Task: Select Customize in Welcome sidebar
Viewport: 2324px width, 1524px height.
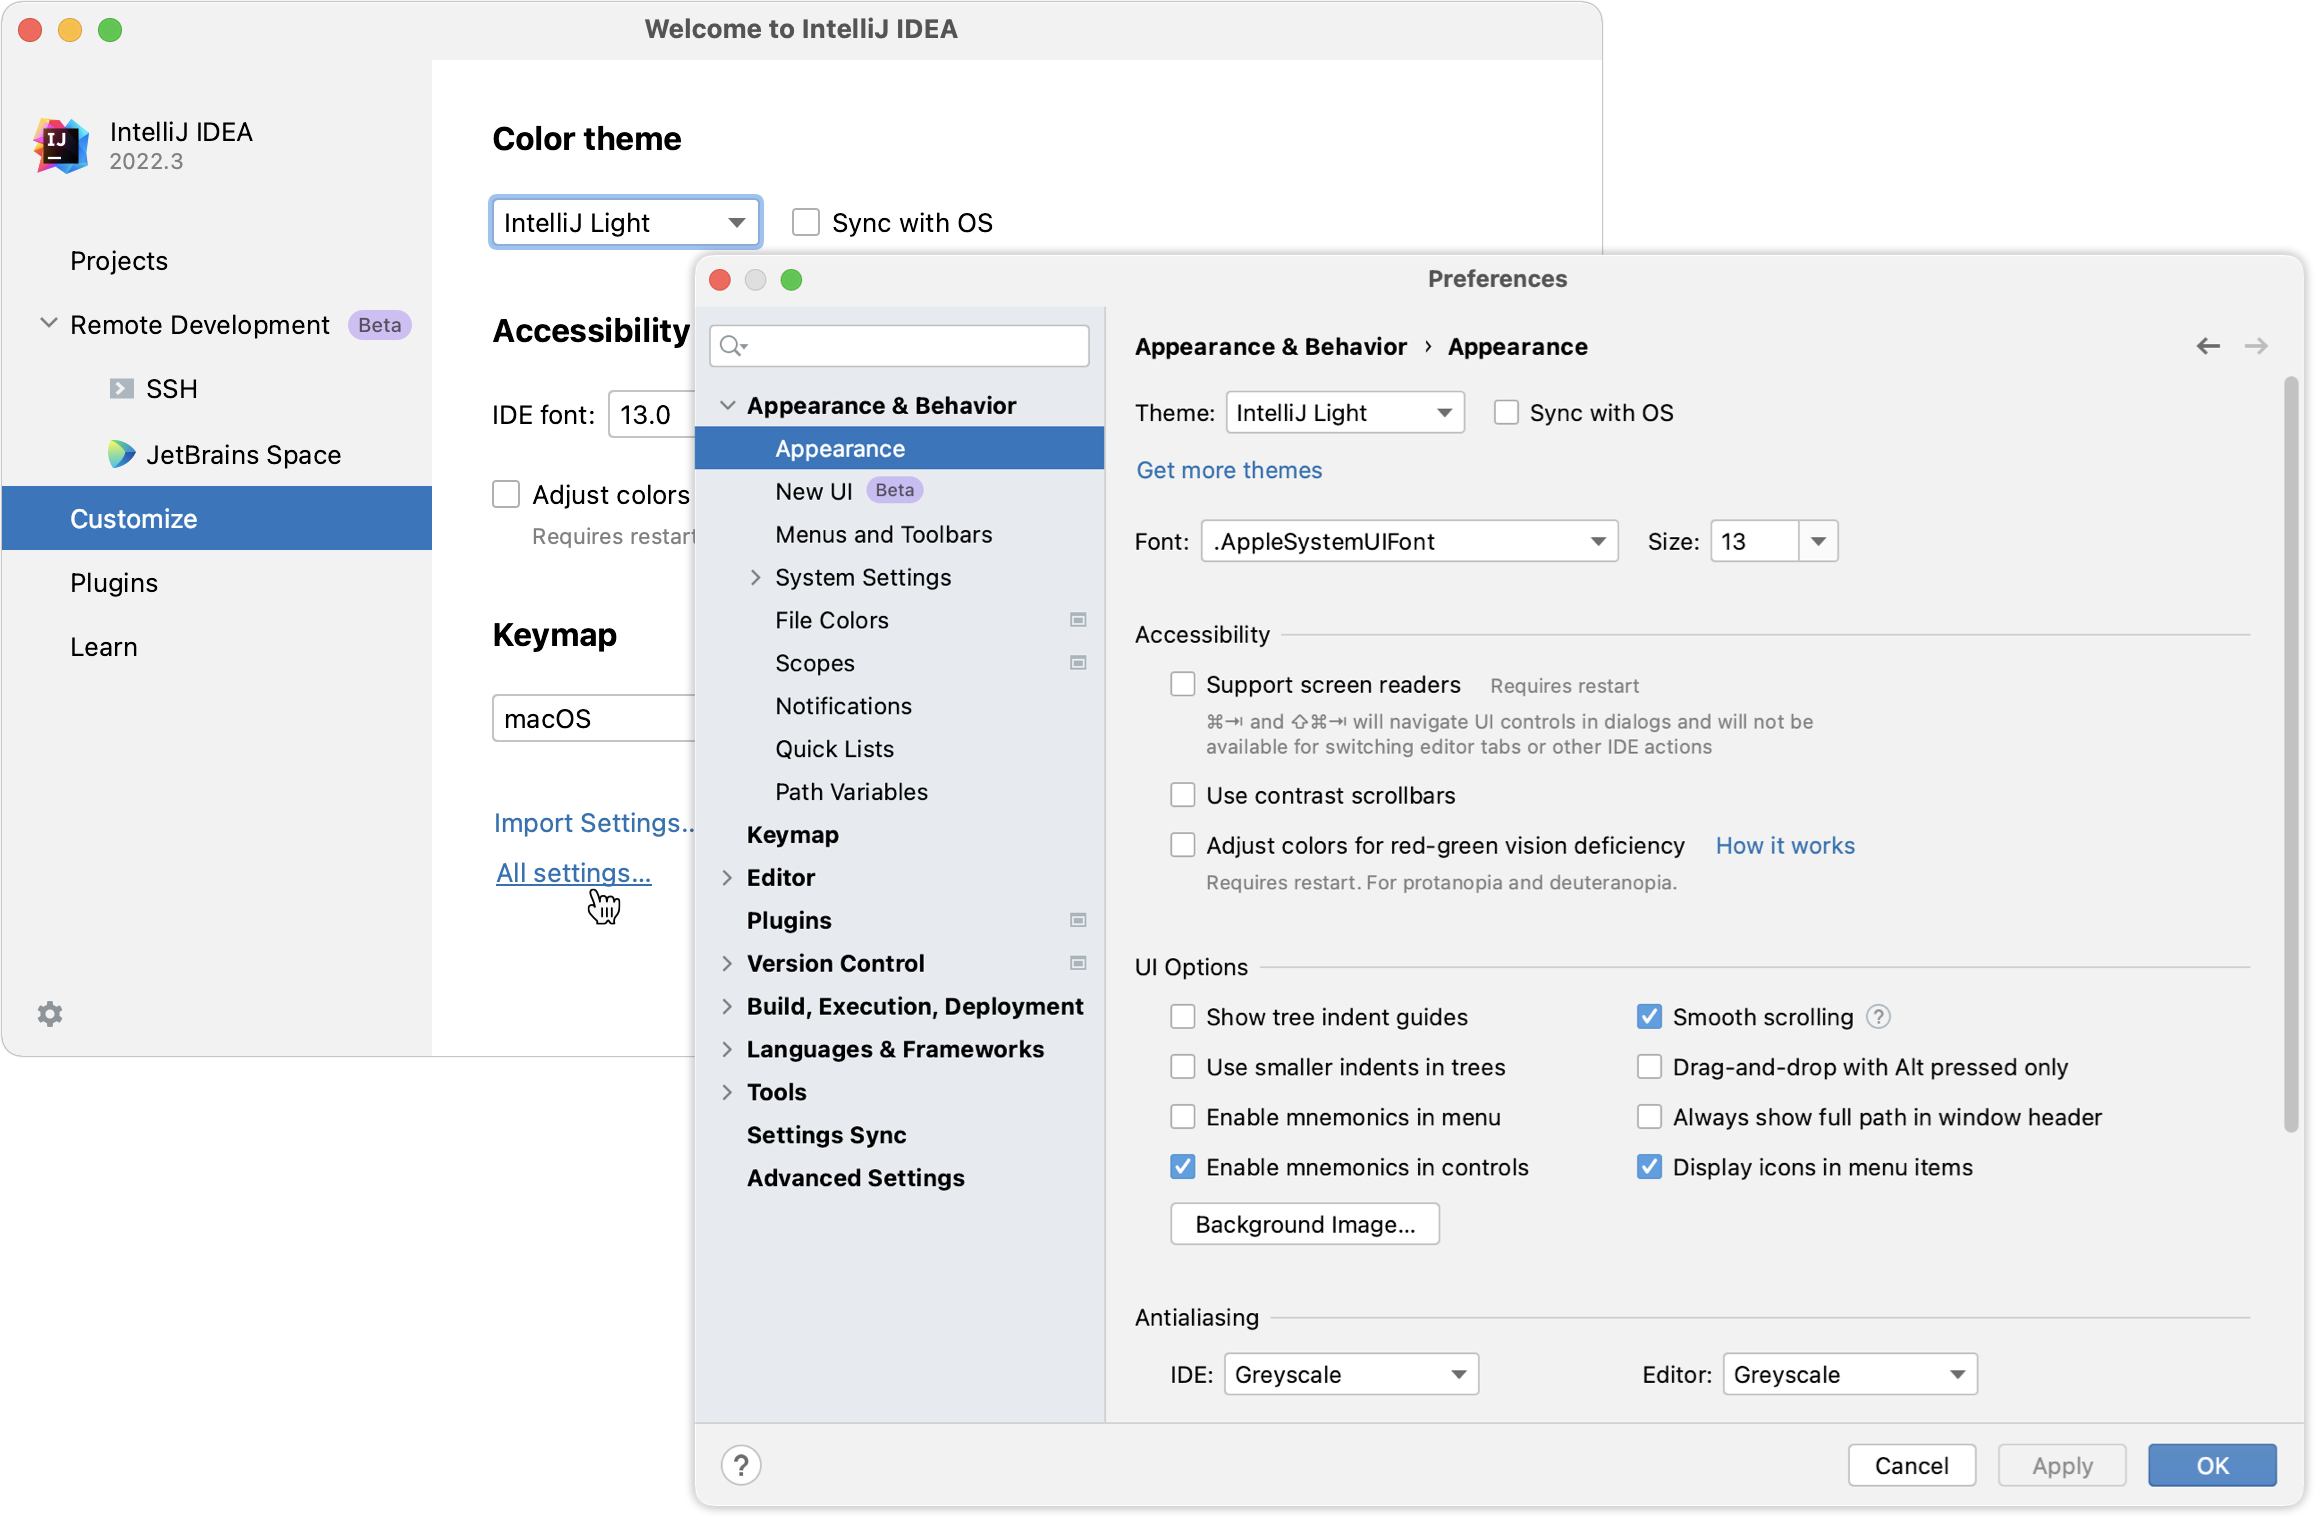Action: 217,518
